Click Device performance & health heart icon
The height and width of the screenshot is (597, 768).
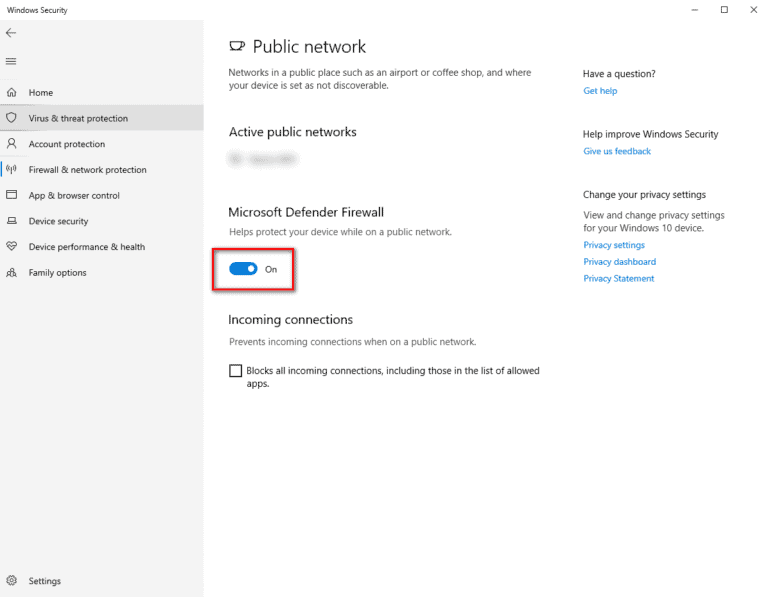(12, 247)
